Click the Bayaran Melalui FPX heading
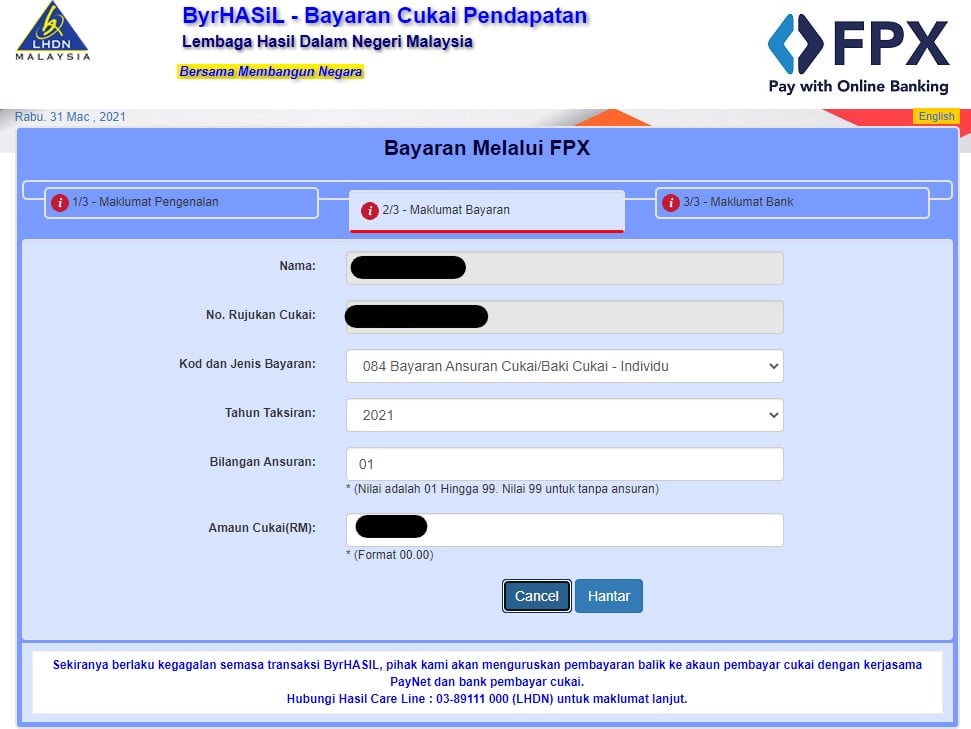The width and height of the screenshot is (971, 729). (x=487, y=148)
